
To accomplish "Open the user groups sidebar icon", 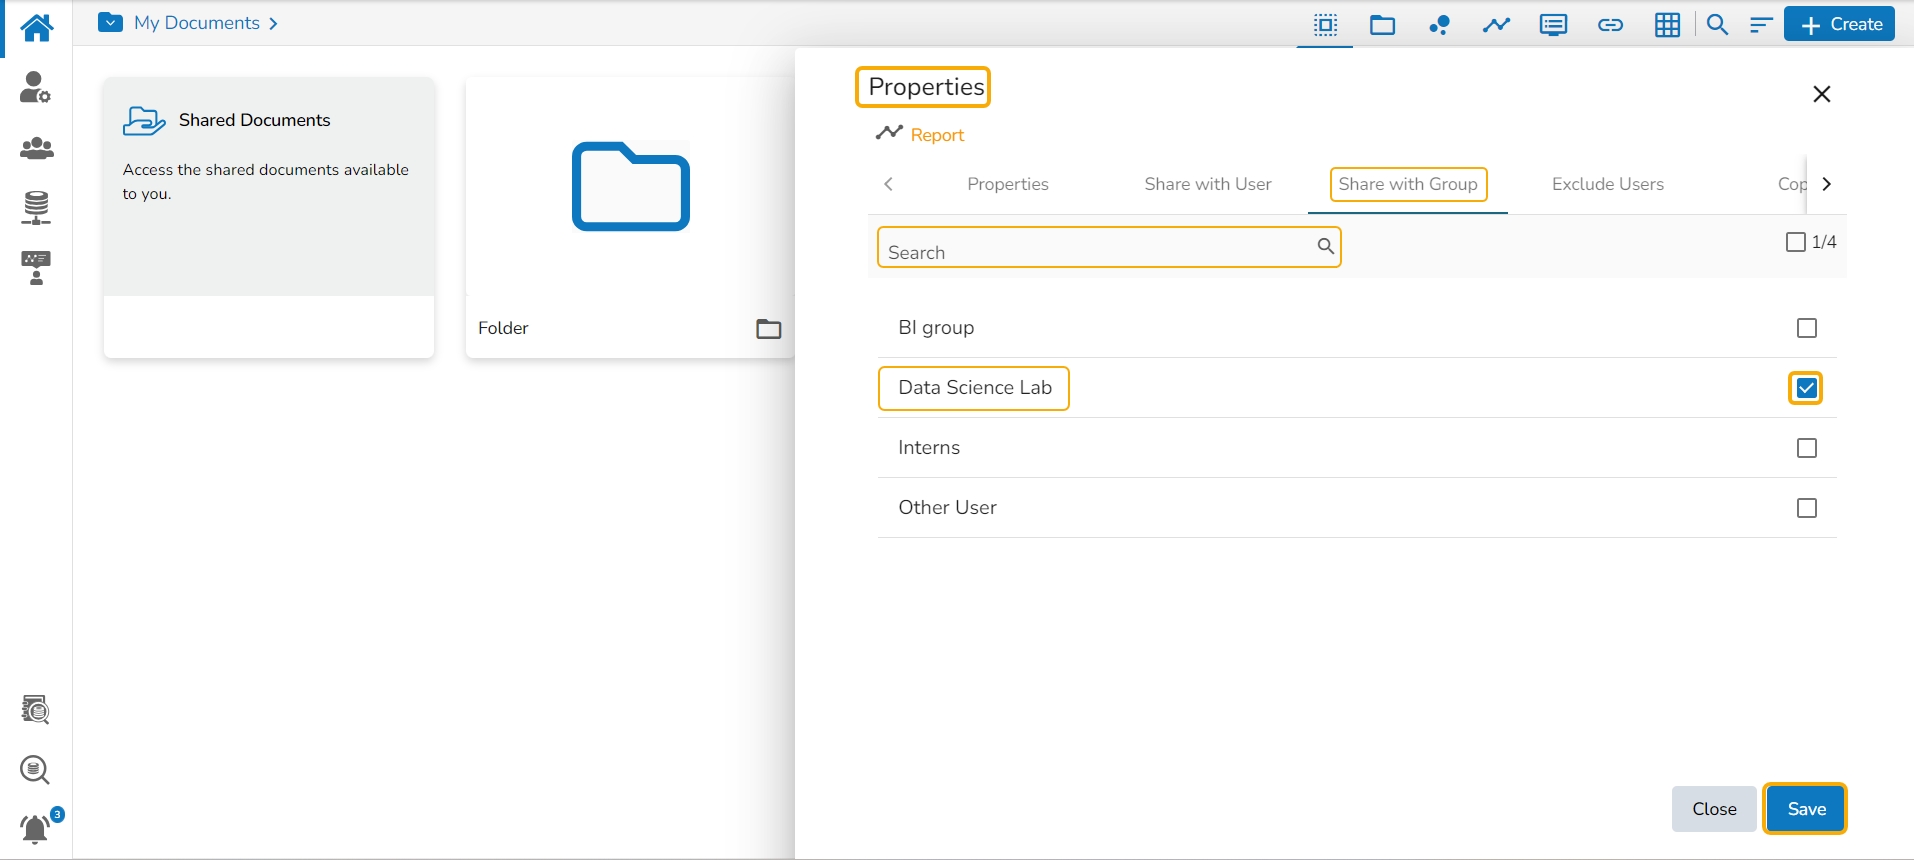I will coord(36,148).
